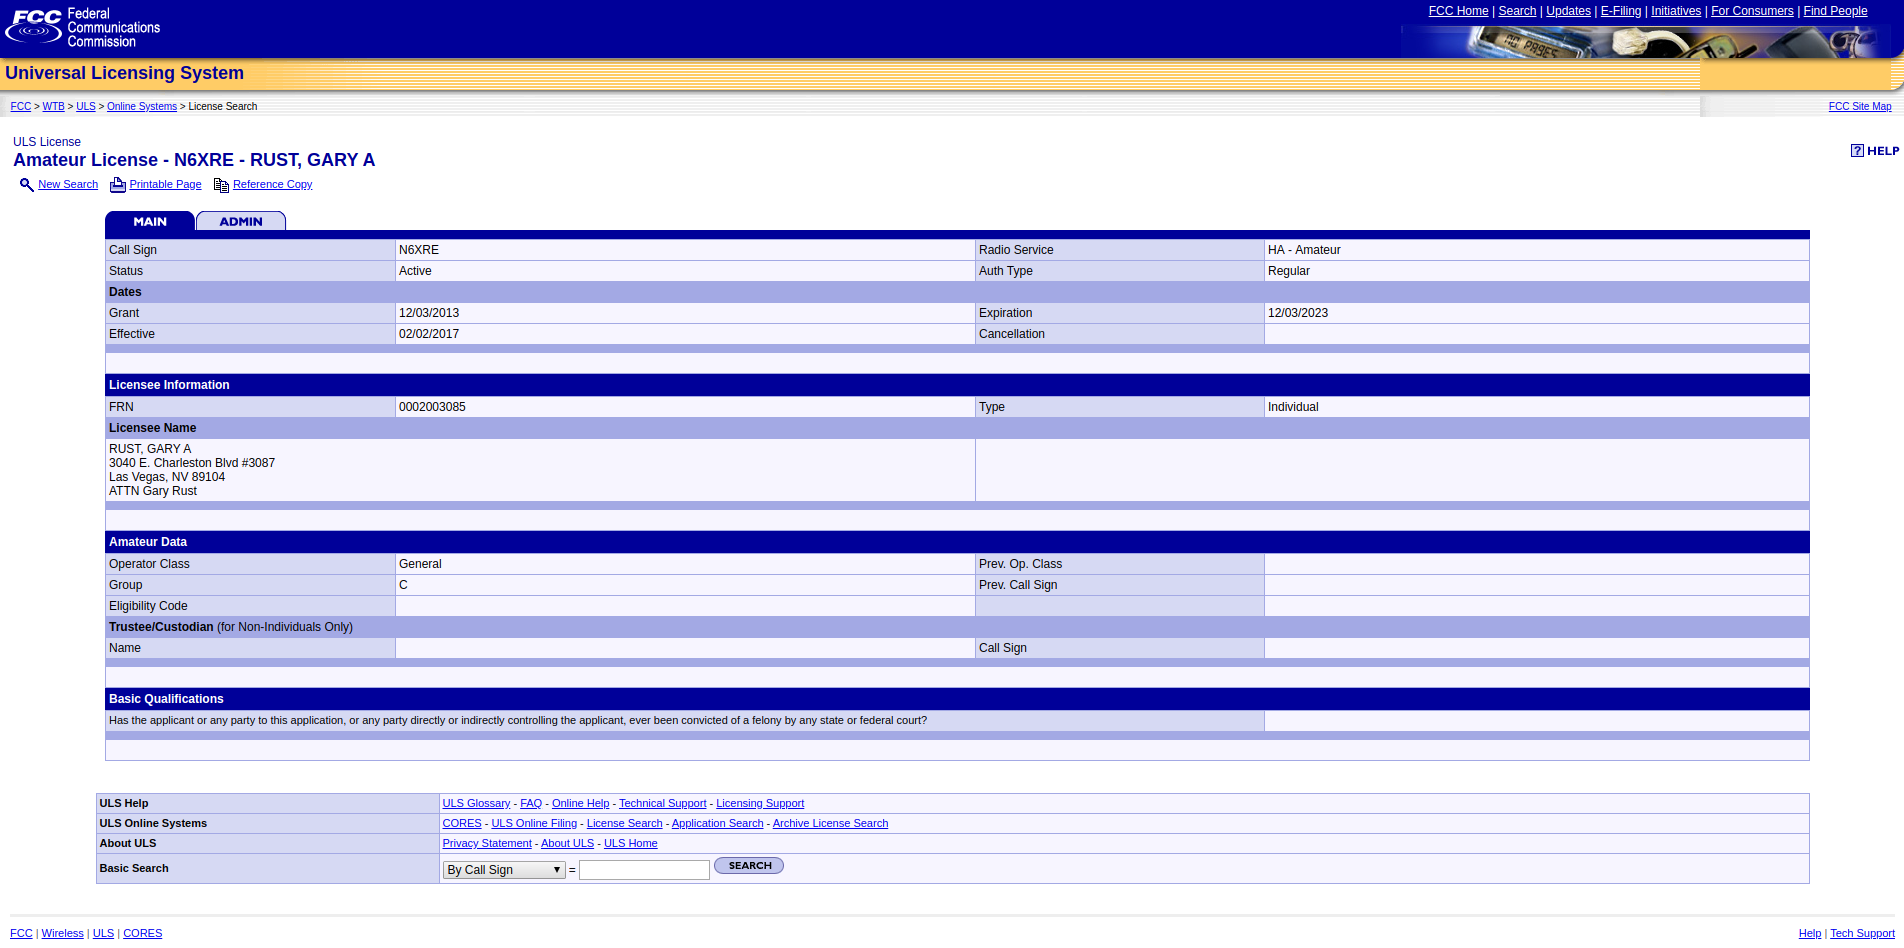Click the footer ULS link
Screen dimensions: 1904x948
coord(103,934)
